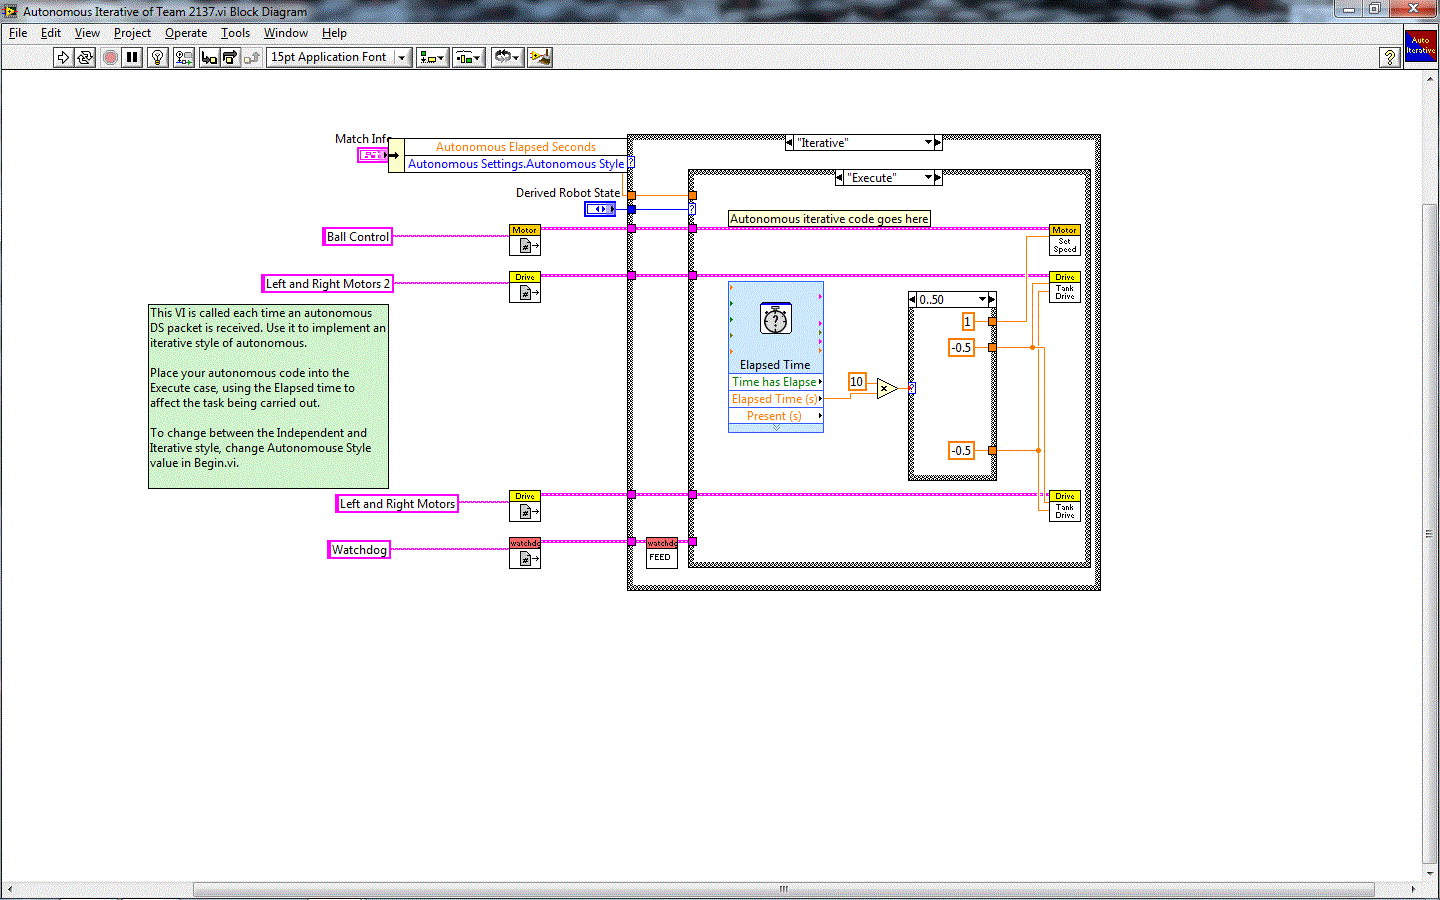
Task: Click the Run arrow button
Action: (x=63, y=57)
